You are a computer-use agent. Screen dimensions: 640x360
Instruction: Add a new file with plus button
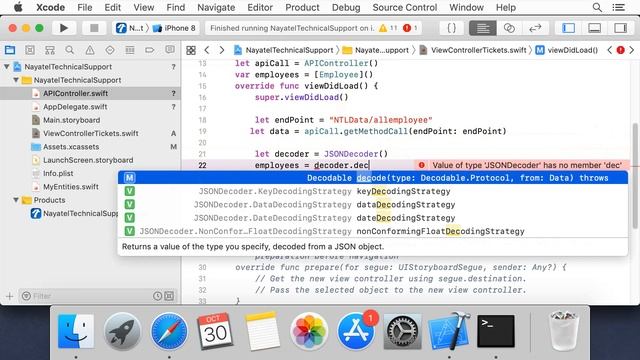(x=9, y=296)
